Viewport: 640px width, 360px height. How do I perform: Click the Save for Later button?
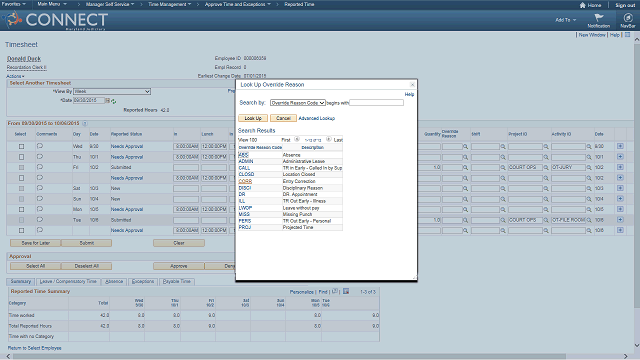coord(36,243)
